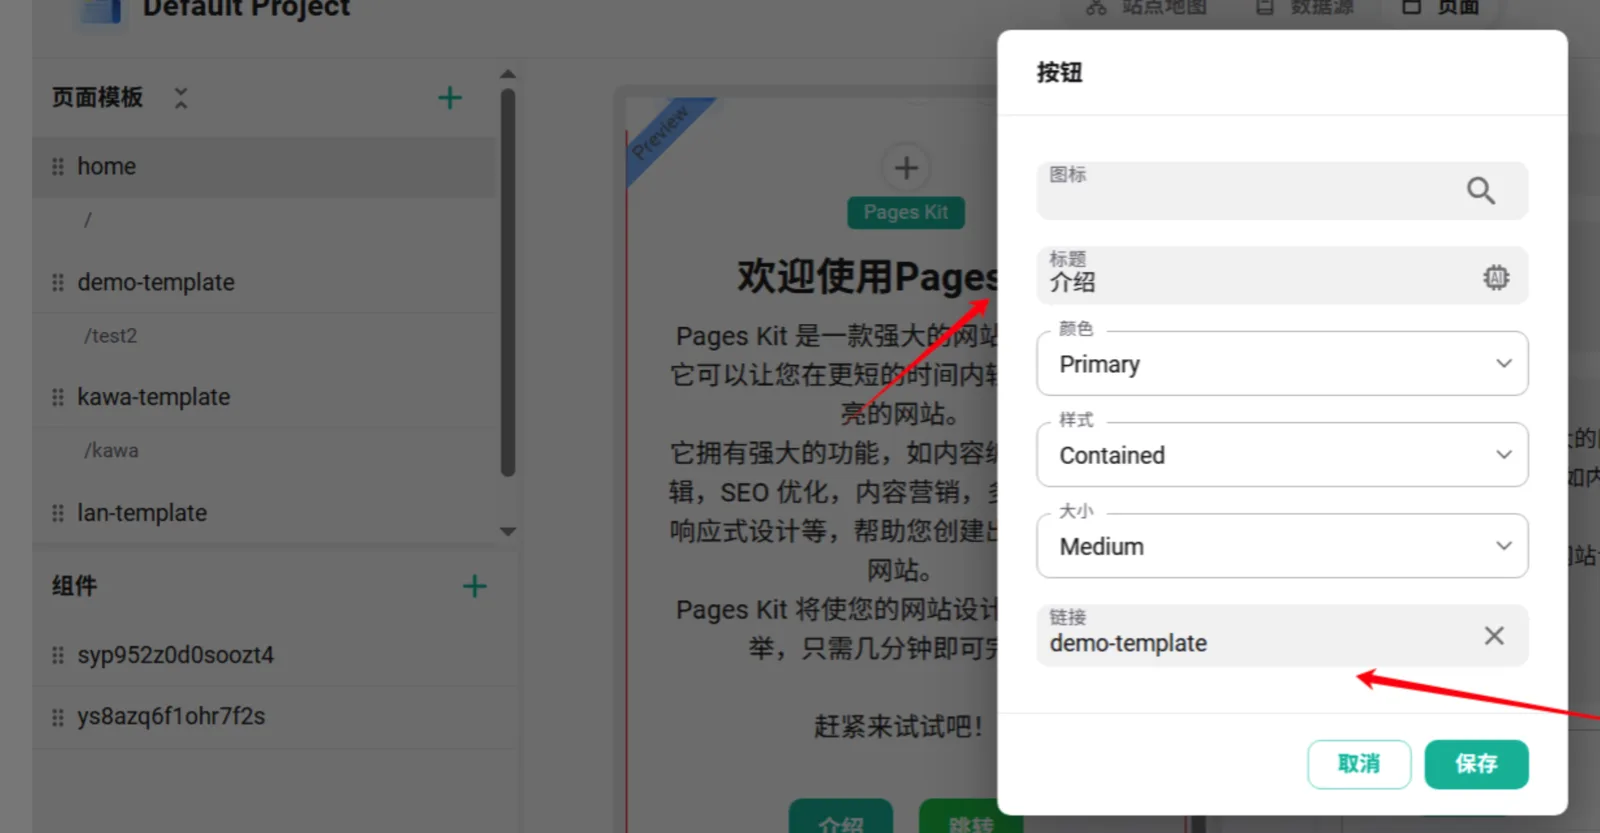Select the kawa-template page template
The width and height of the screenshot is (1600, 833).
click(264, 398)
